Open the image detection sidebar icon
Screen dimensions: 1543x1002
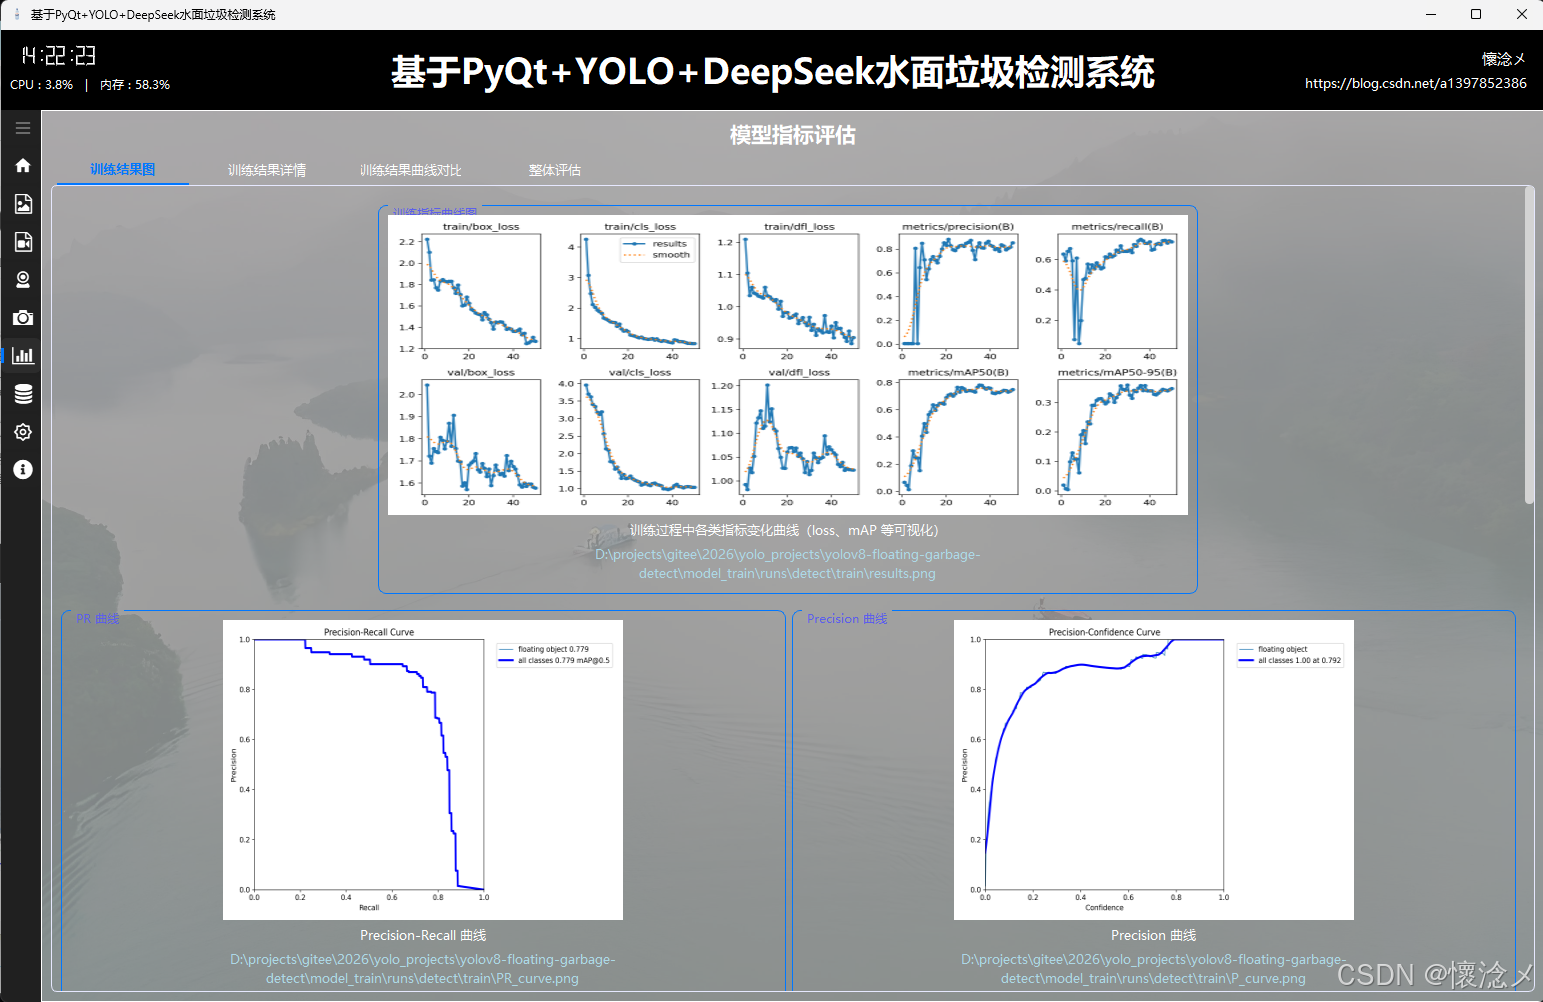(23, 204)
